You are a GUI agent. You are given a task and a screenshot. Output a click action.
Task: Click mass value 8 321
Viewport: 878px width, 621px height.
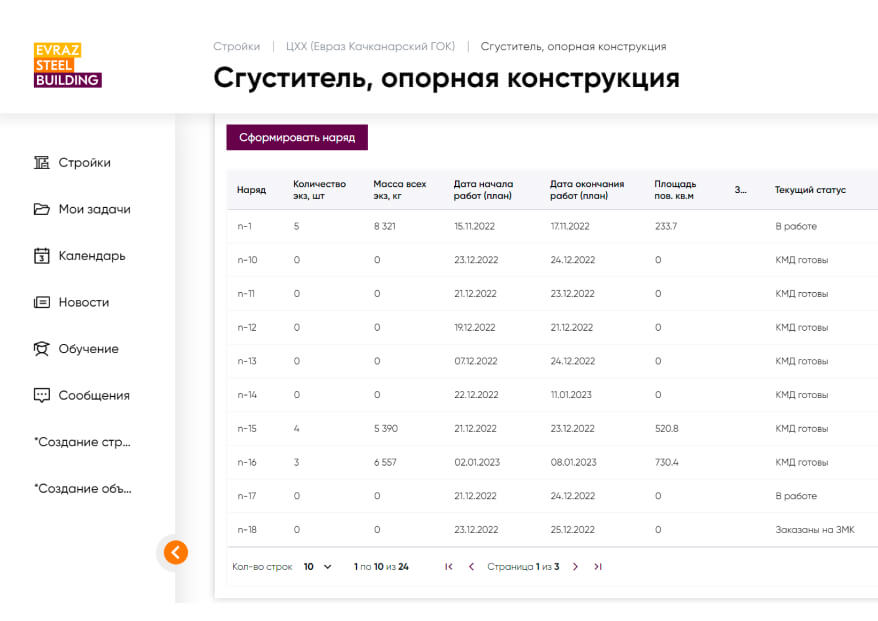(385, 226)
